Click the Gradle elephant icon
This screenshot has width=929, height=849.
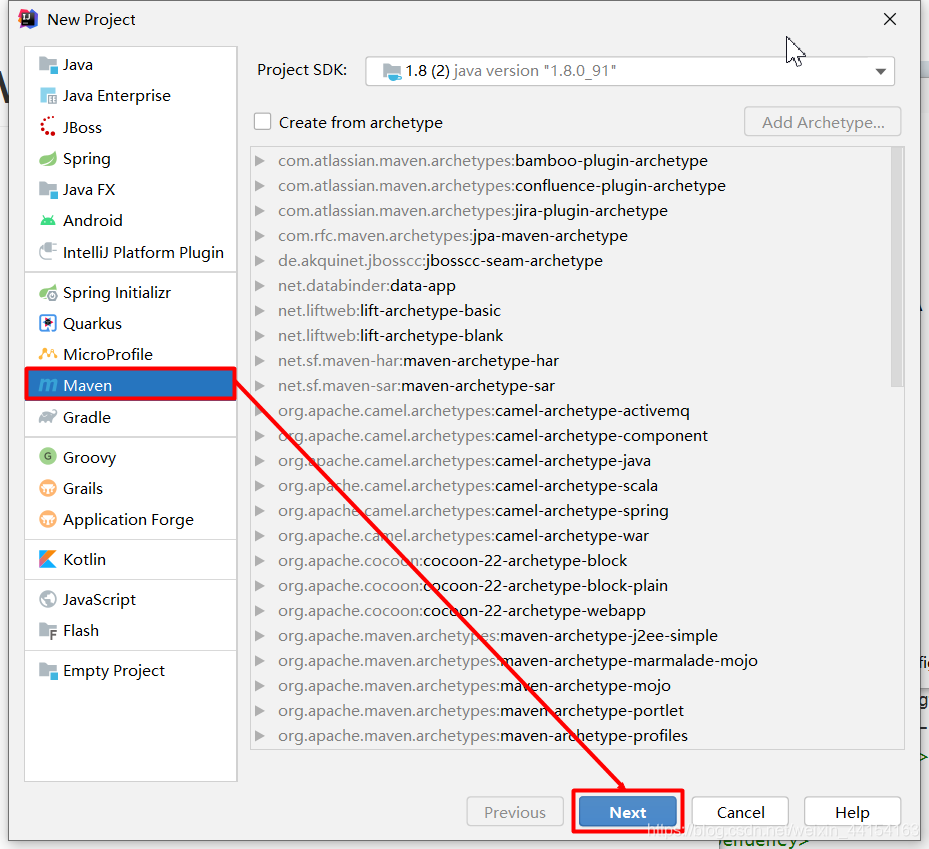coord(47,417)
